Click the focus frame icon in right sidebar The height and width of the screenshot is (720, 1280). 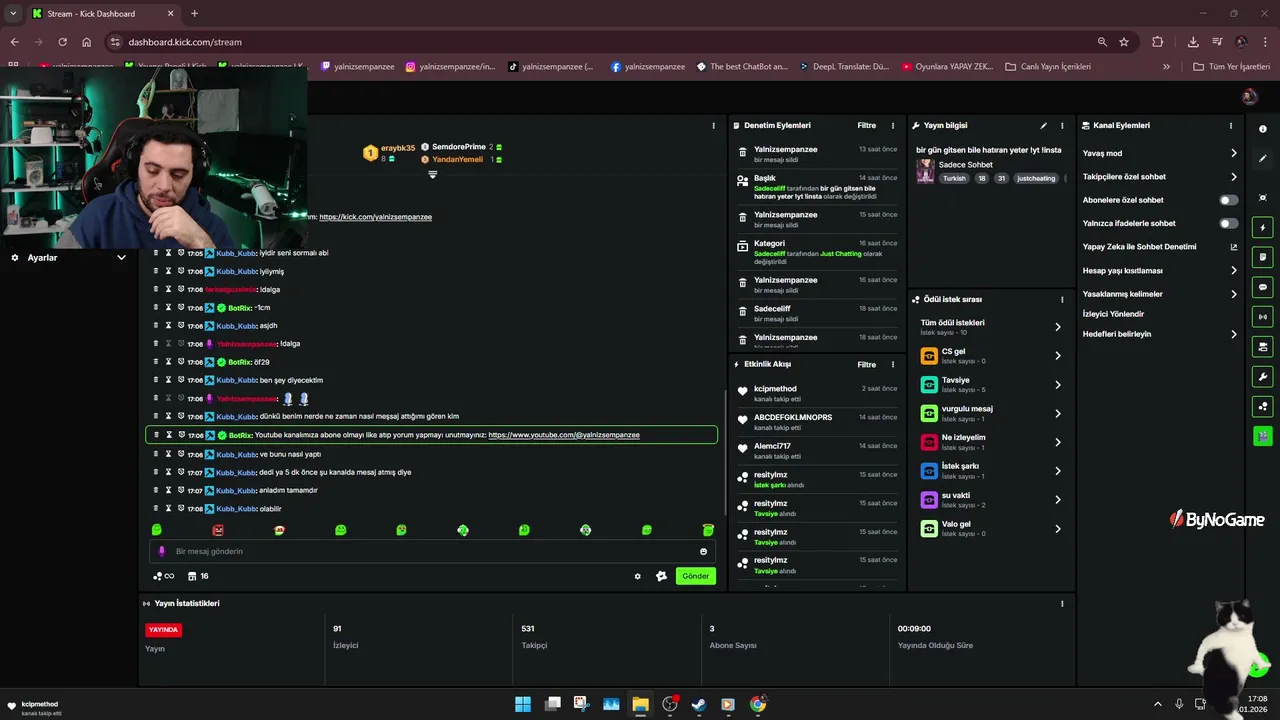(x=1262, y=198)
